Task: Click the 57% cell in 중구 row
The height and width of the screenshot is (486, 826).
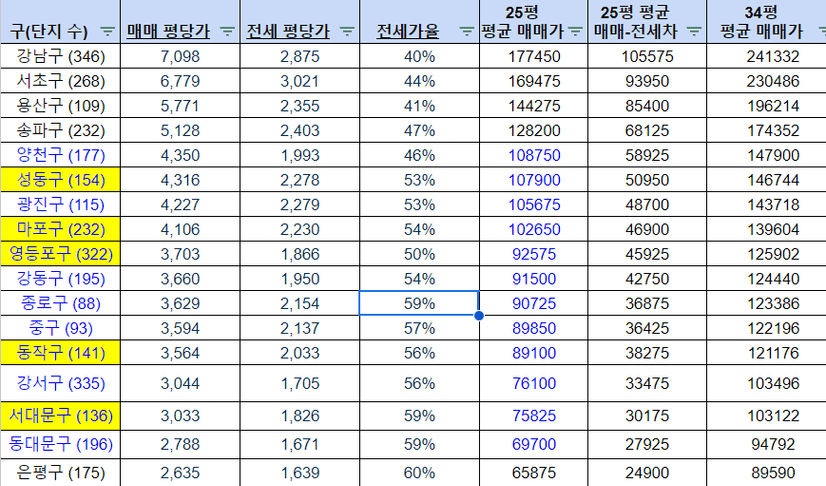Action: (x=419, y=328)
